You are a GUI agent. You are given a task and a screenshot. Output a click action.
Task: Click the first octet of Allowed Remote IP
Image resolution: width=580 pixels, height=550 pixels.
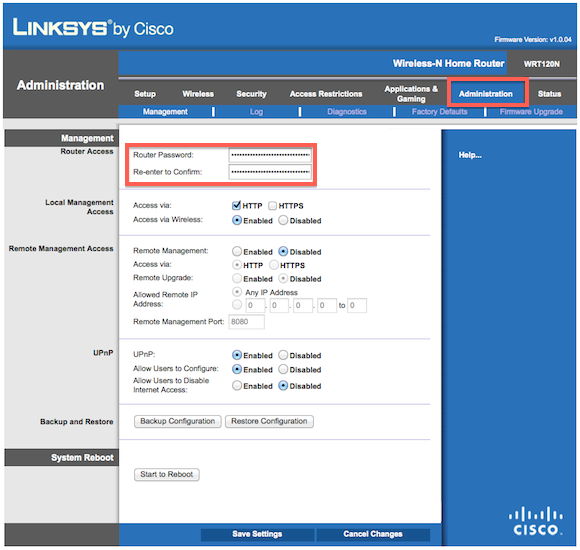[255, 306]
